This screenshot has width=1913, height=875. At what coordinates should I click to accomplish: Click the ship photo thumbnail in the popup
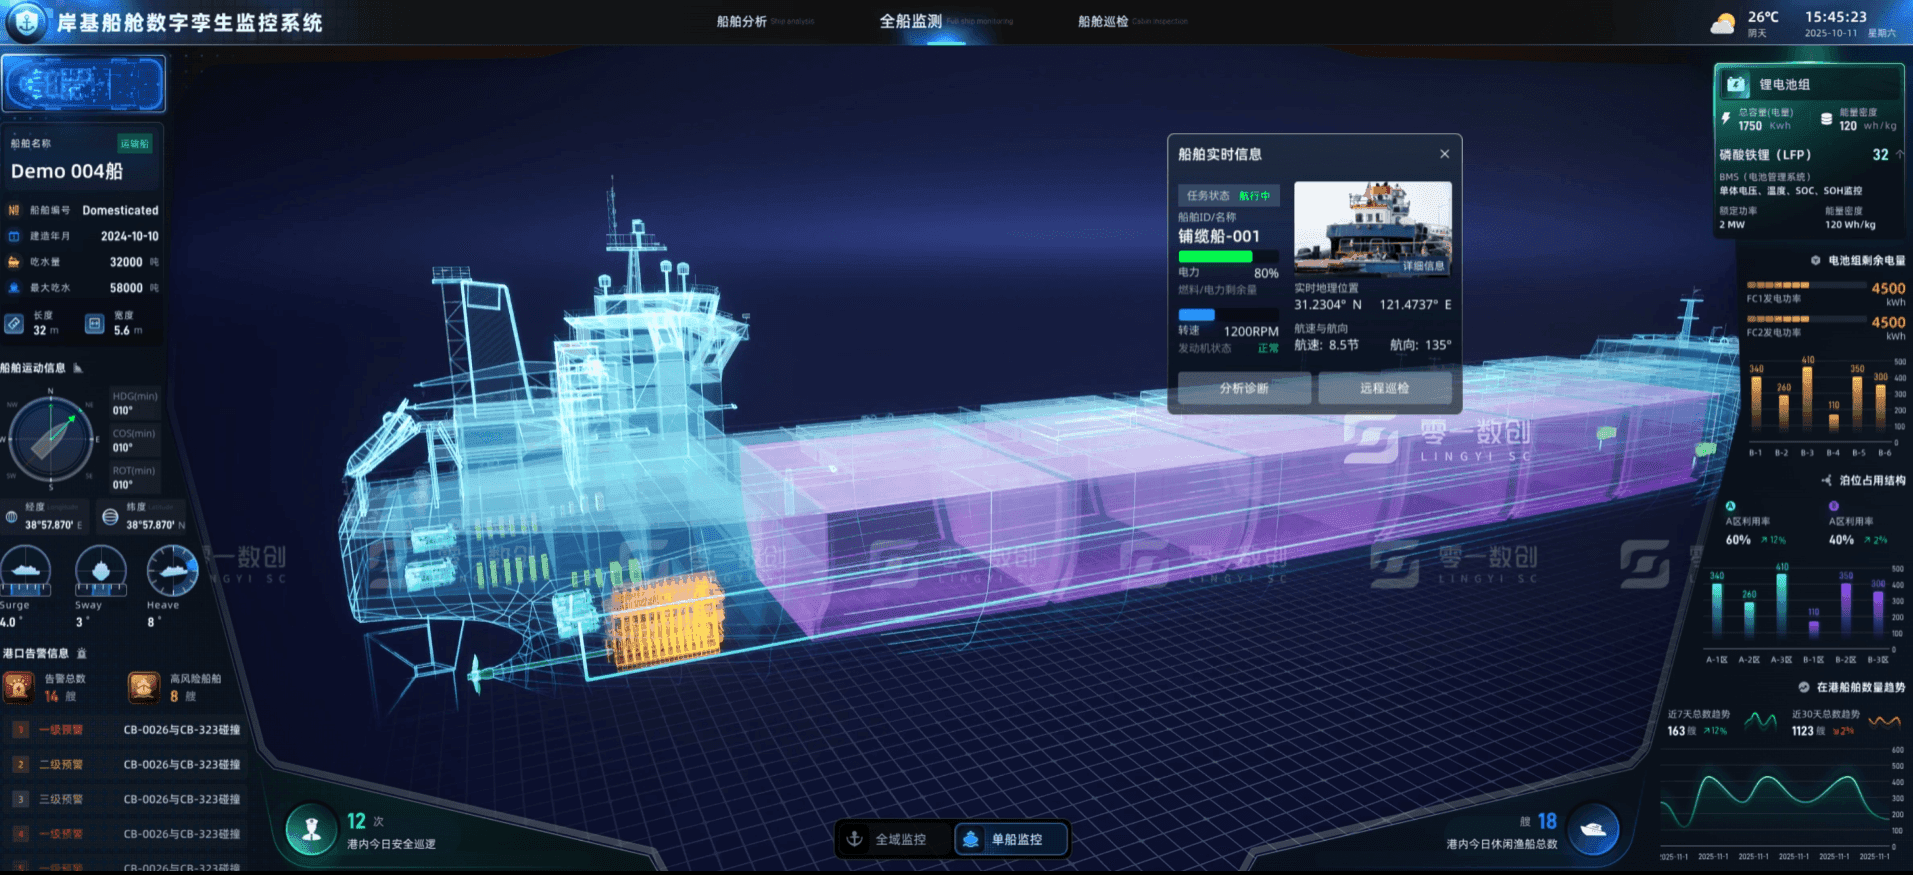[x=1372, y=228]
